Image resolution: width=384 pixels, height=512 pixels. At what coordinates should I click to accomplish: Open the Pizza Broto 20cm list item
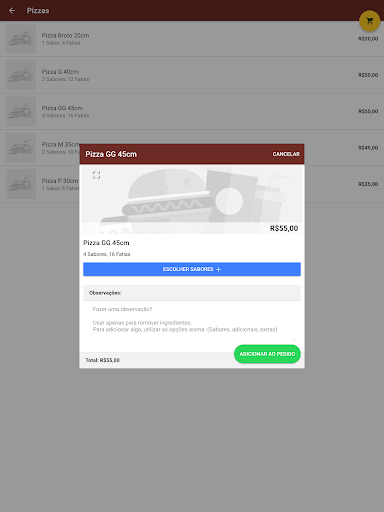pyautogui.click(x=192, y=39)
